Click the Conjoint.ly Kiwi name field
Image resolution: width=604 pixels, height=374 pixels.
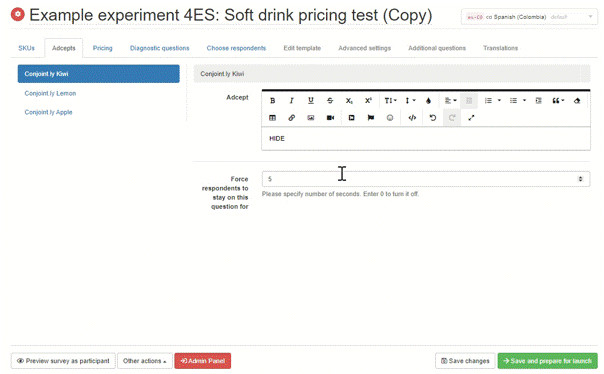pyautogui.click(x=392, y=74)
